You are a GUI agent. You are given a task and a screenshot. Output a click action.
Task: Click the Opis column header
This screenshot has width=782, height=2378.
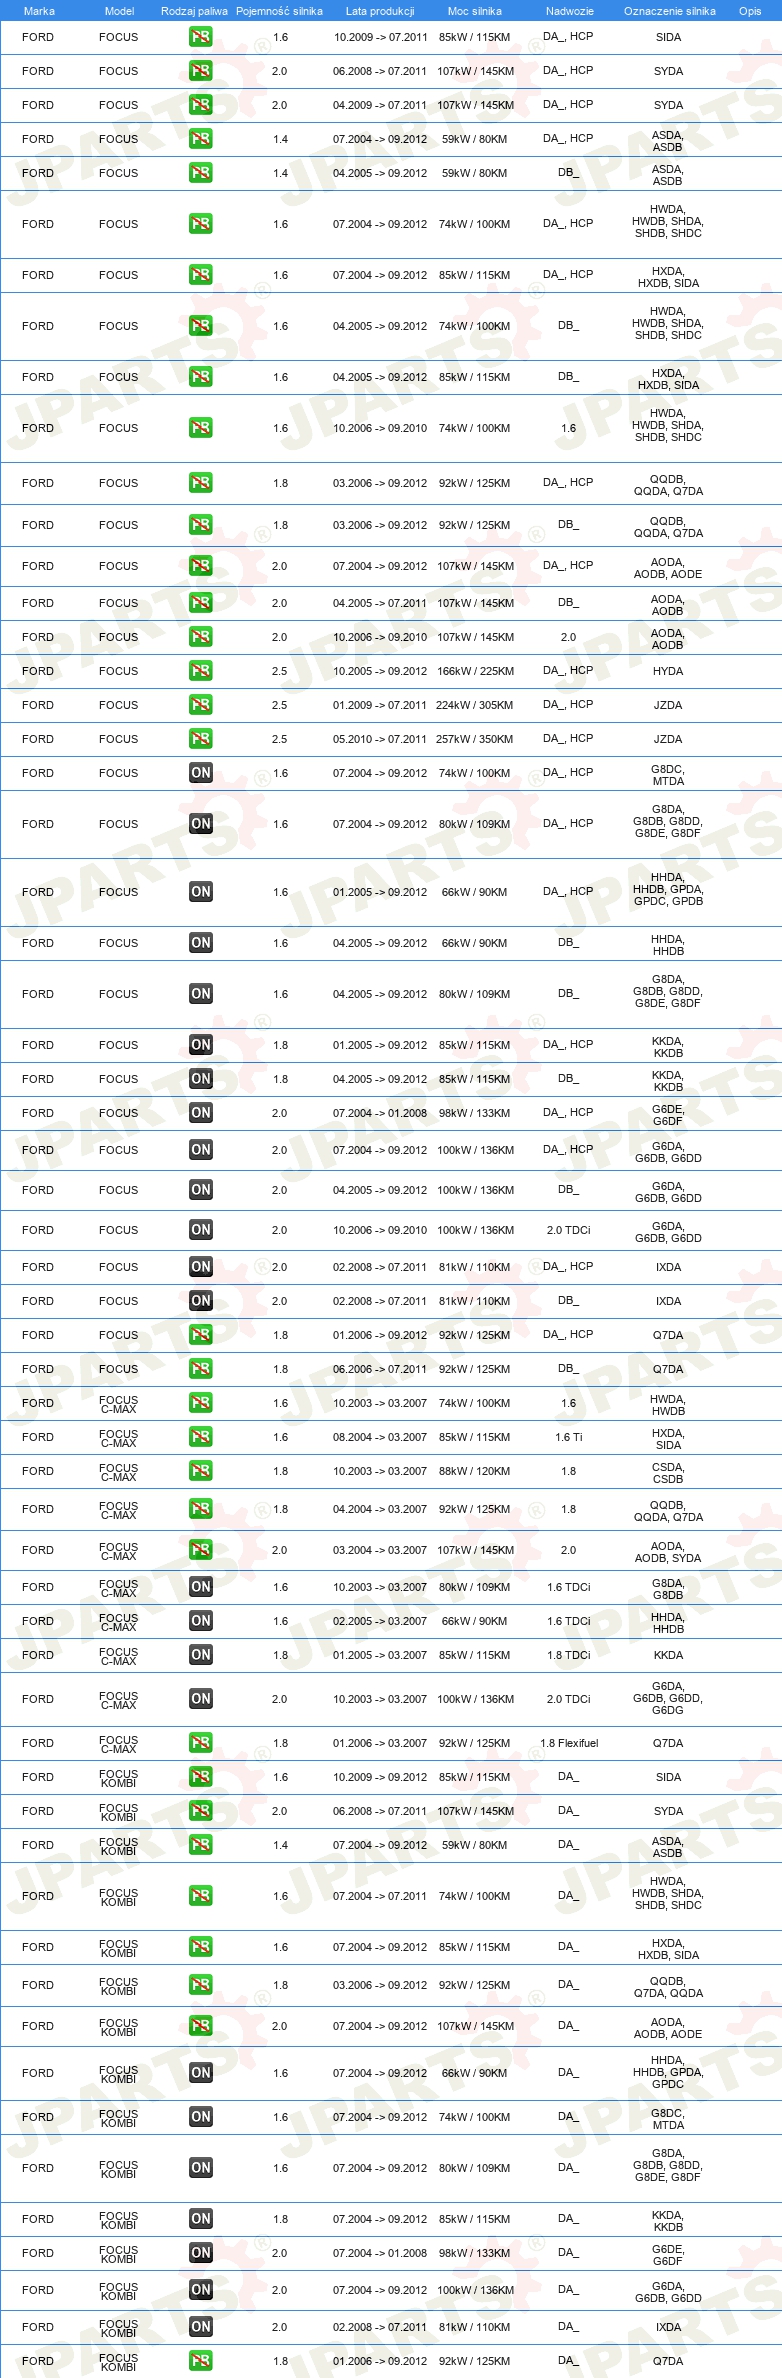point(750,11)
